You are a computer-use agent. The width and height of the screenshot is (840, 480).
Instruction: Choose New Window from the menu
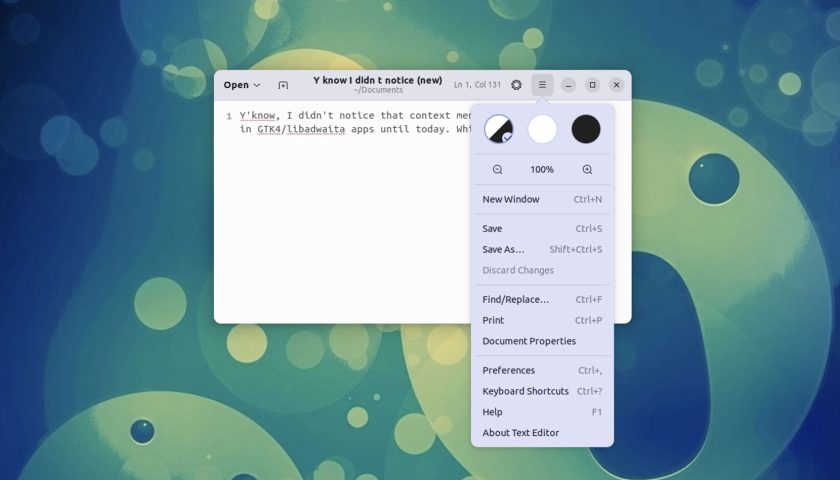point(542,199)
